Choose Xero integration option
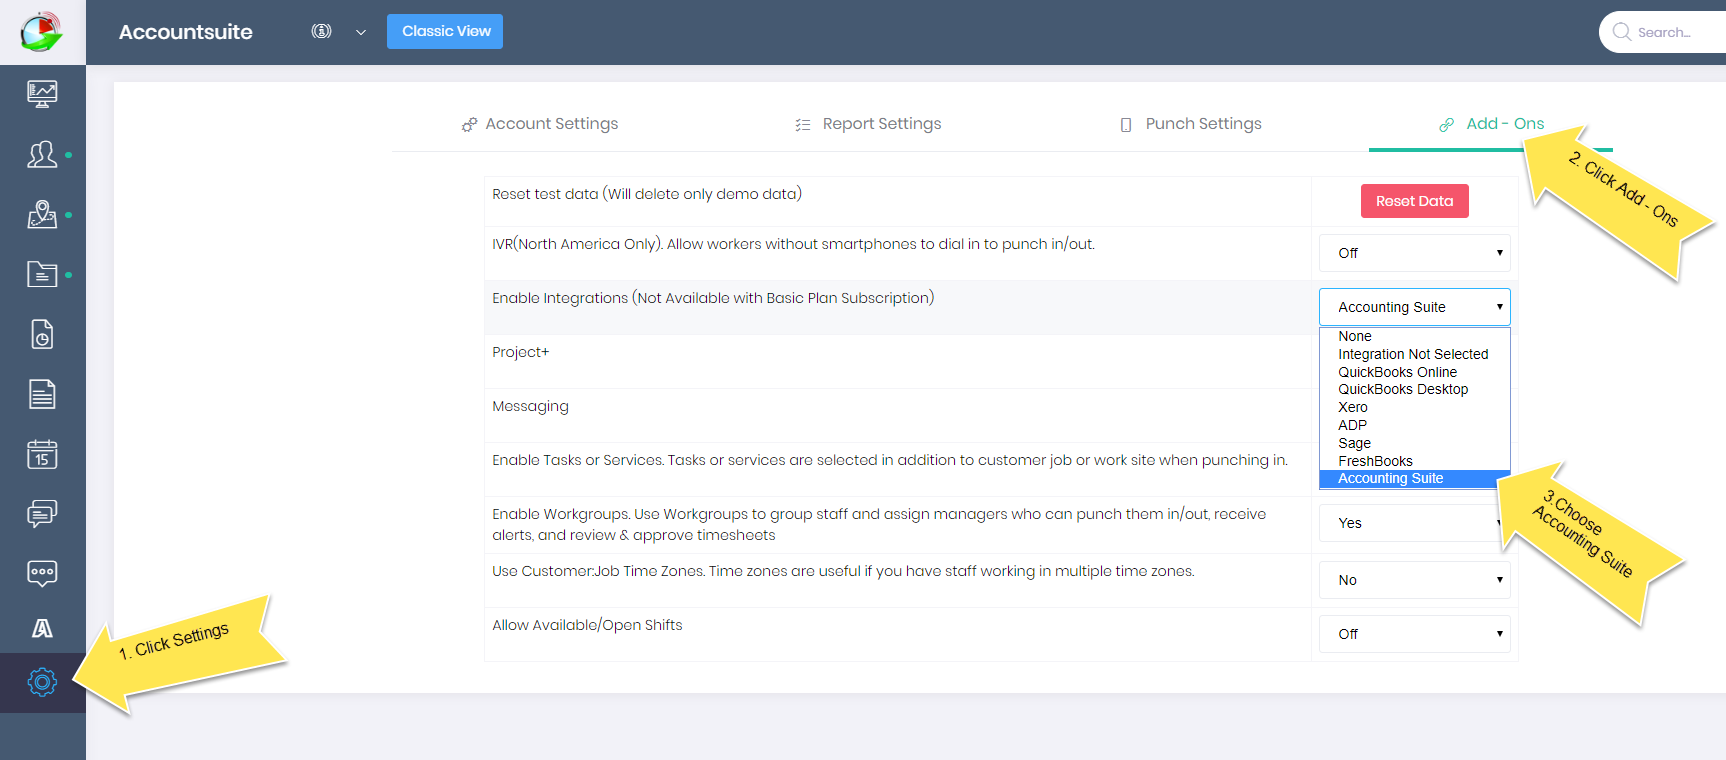 tap(1414, 408)
